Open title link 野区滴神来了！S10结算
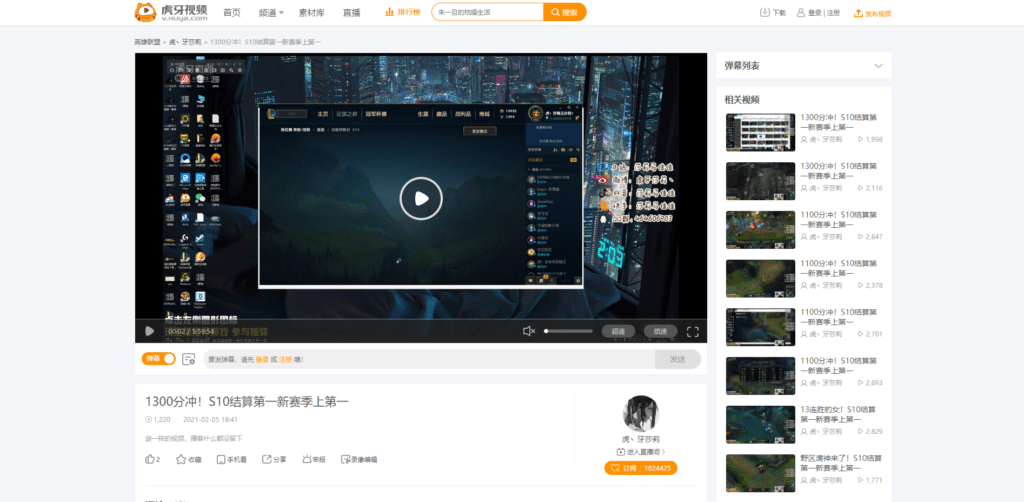The width and height of the screenshot is (1024, 502). 839,463
